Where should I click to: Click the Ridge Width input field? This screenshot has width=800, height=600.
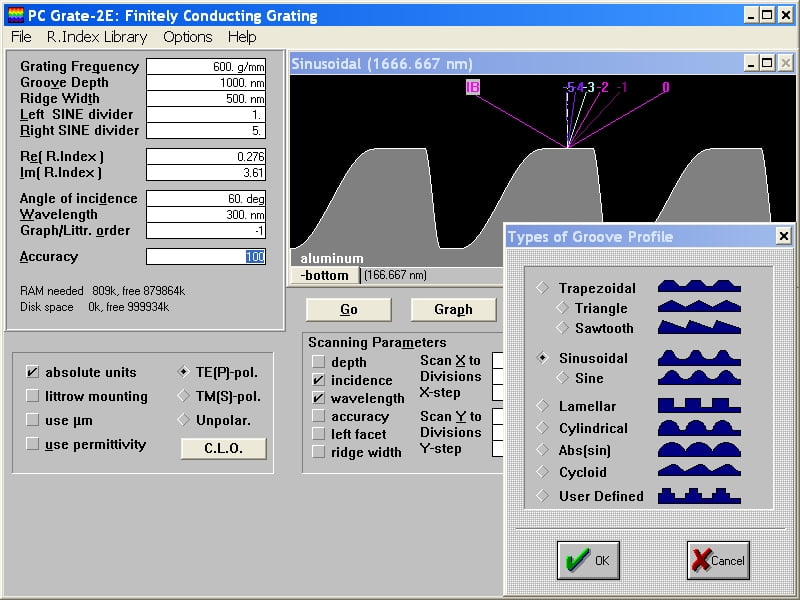[206, 98]
